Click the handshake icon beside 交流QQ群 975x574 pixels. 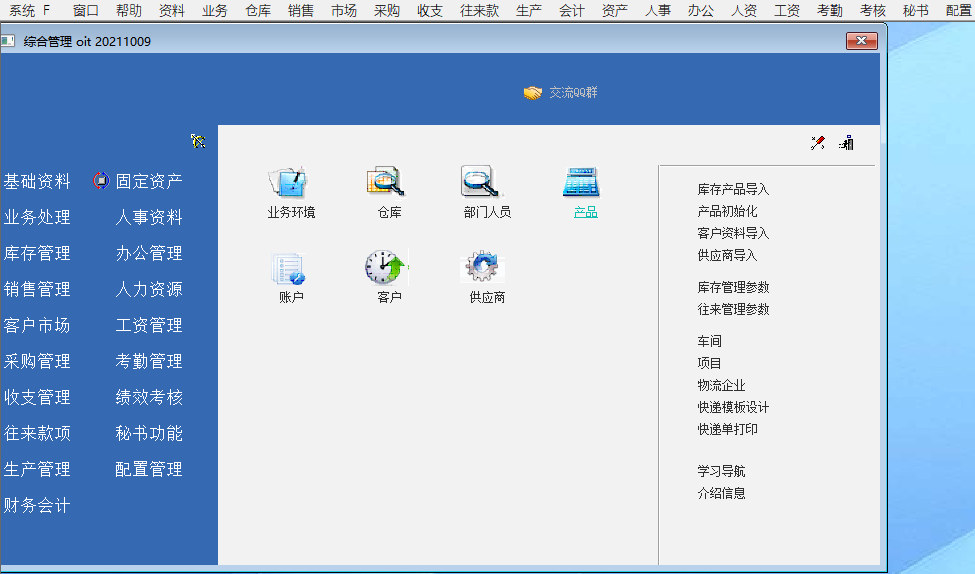pyautogui.click(x=533, y=93)
